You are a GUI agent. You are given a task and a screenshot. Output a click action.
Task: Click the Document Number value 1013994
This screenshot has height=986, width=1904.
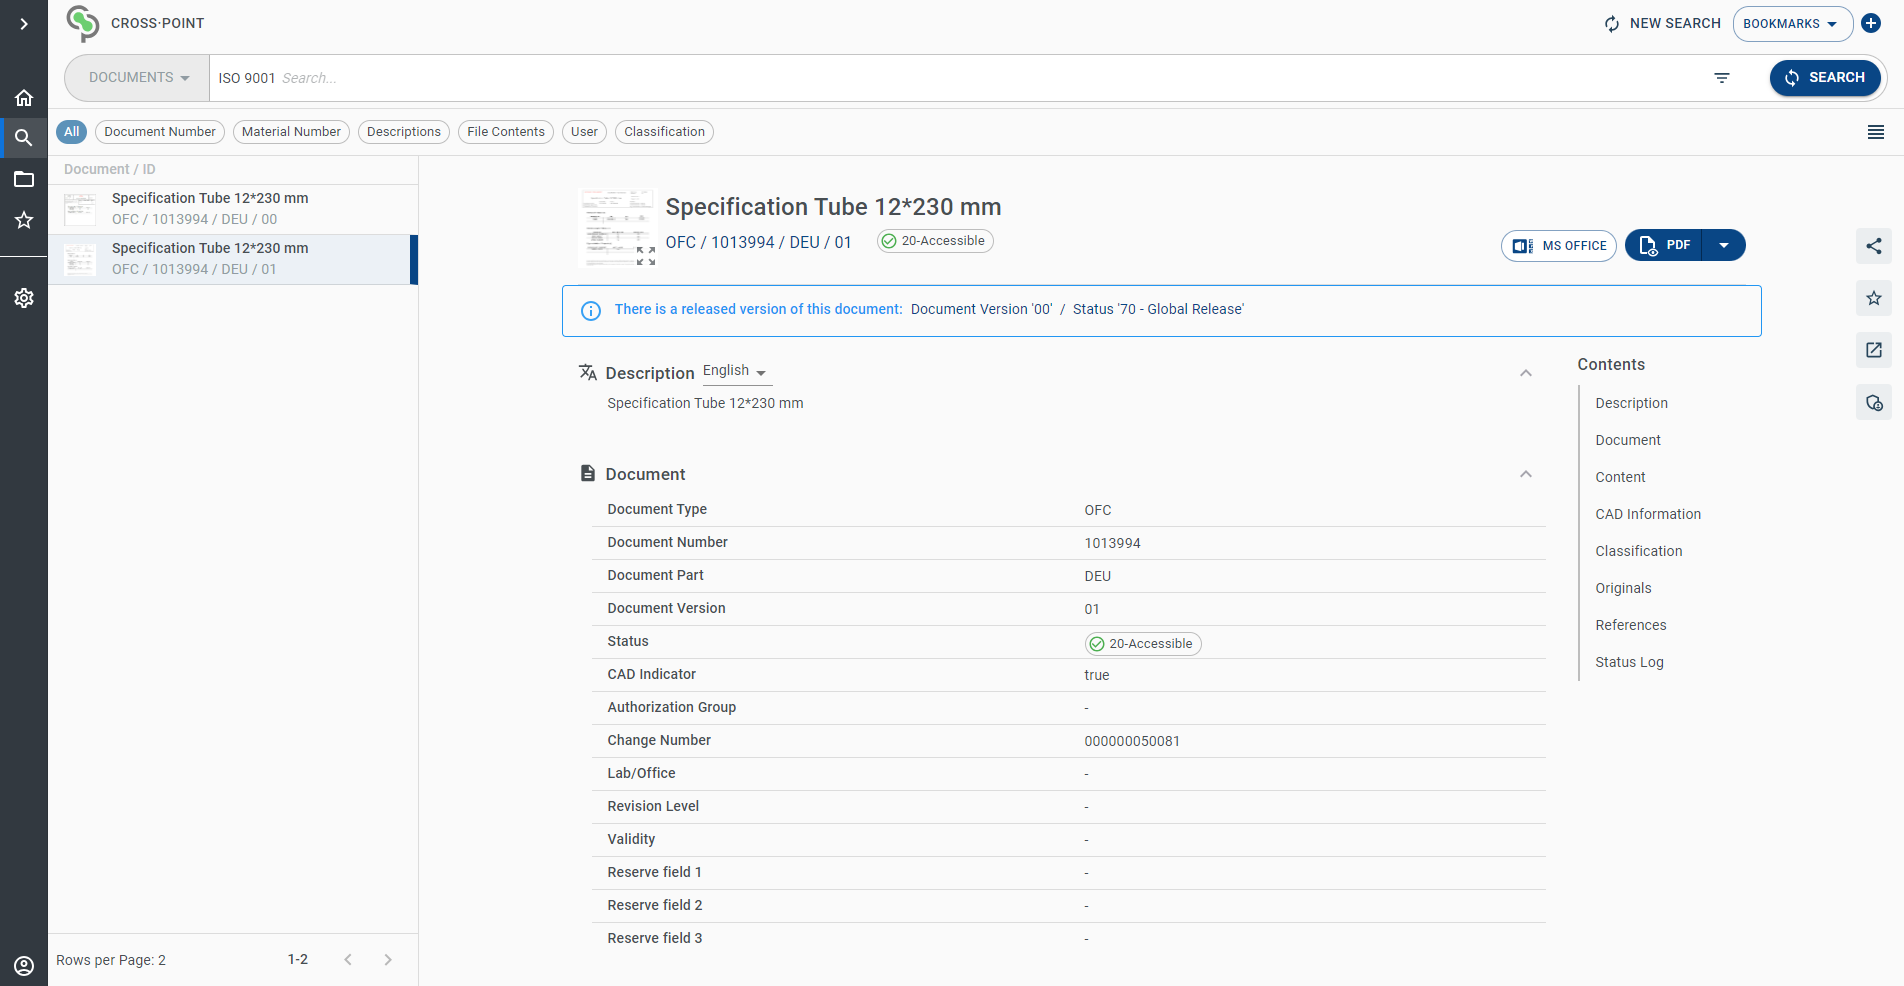(x=1112, y=543)
